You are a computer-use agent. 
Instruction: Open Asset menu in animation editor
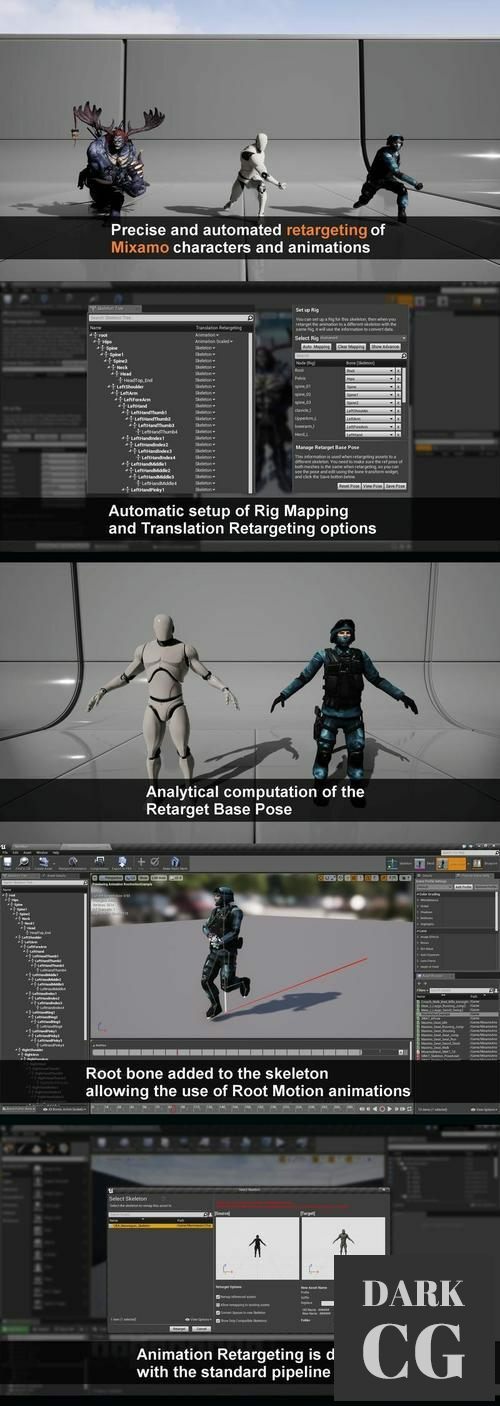click(27, 851)
